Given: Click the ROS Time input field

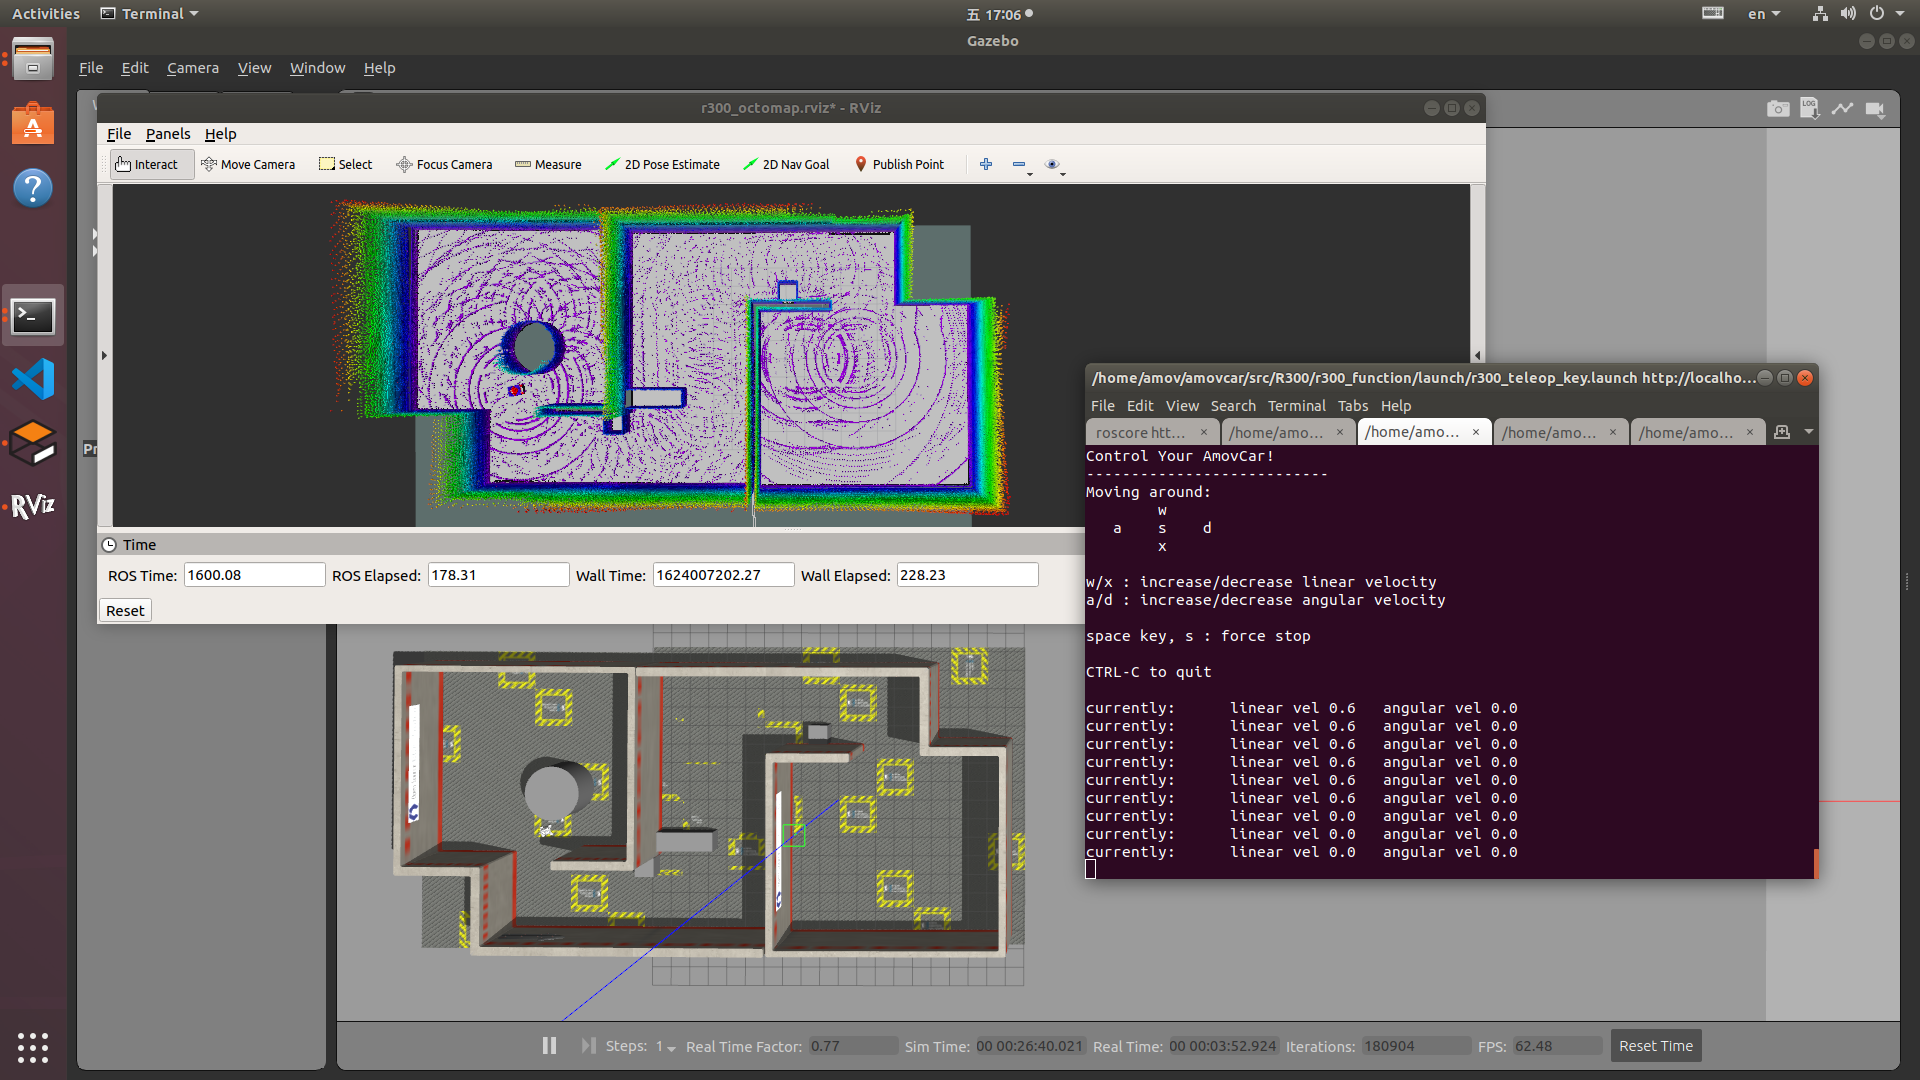Looking at the screenshot, I should pos(254,575).
